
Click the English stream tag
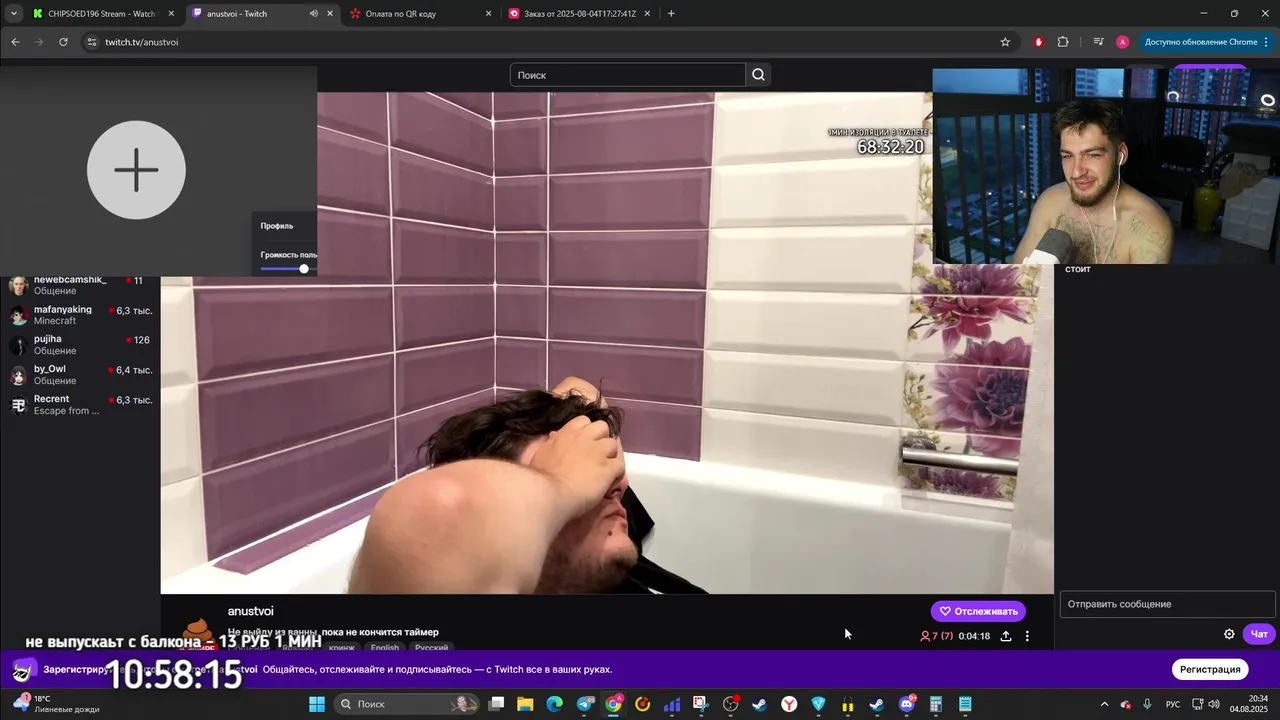point(385,647)
